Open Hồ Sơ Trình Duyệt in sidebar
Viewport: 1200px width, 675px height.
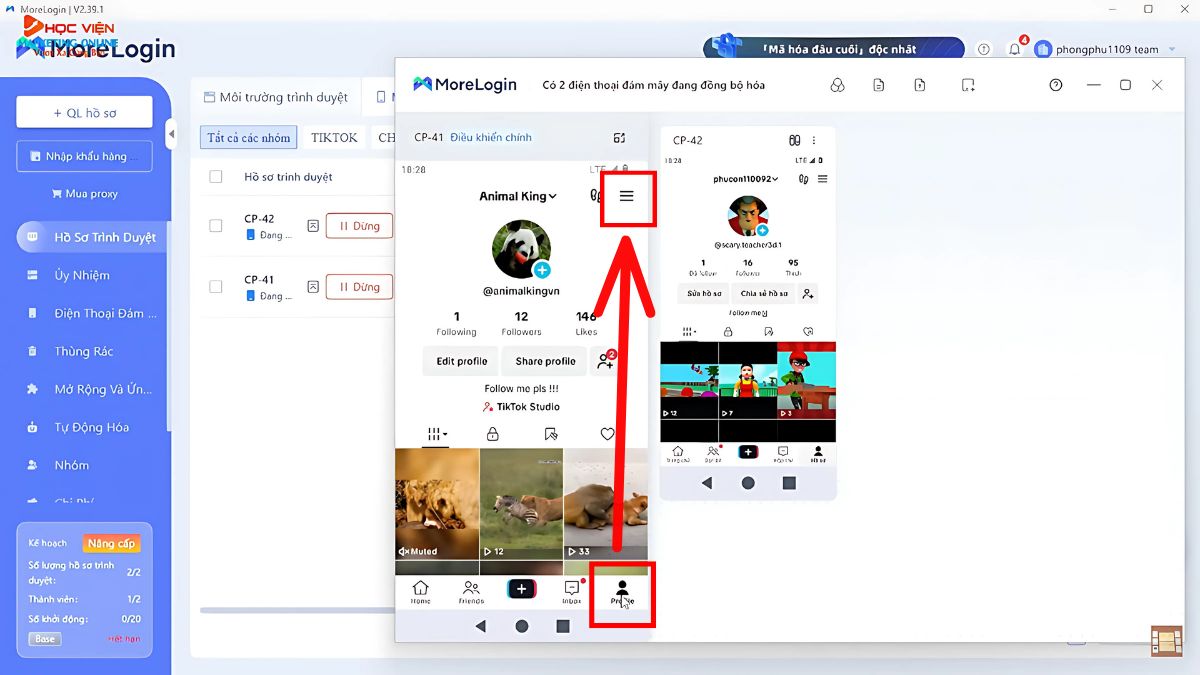(x=92, y=237)
